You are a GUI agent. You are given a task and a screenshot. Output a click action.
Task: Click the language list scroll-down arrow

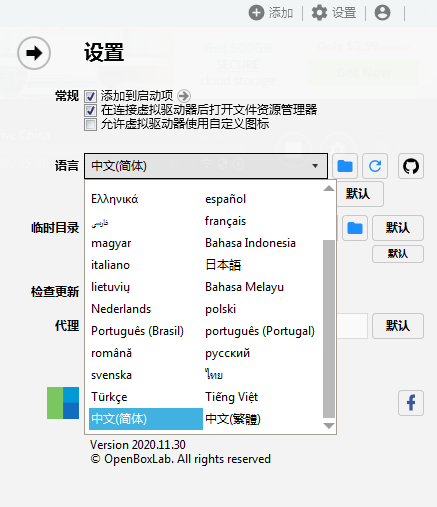point(329,426)
